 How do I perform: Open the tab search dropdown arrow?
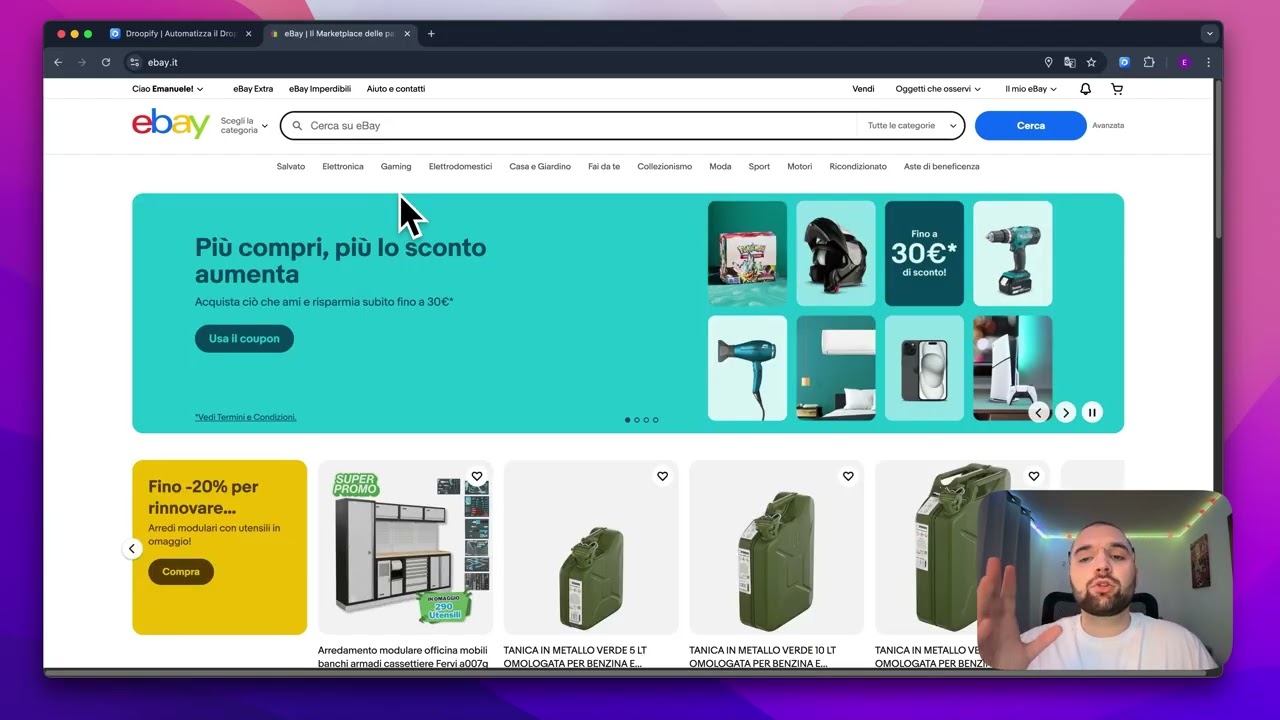click(x=1209, y=34)
